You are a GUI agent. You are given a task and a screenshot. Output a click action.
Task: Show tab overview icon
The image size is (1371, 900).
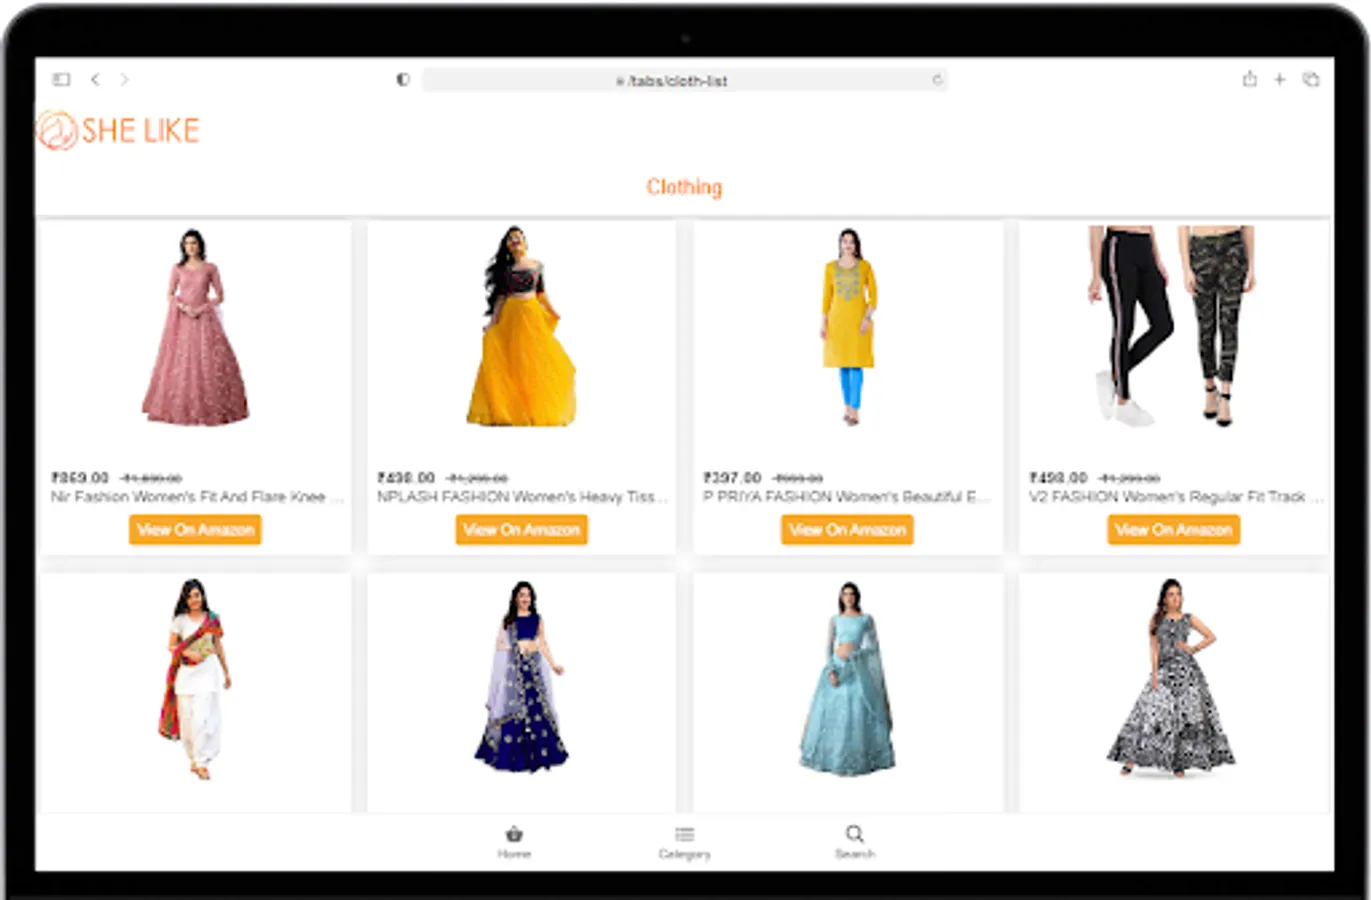click(x=1310, y=79)
